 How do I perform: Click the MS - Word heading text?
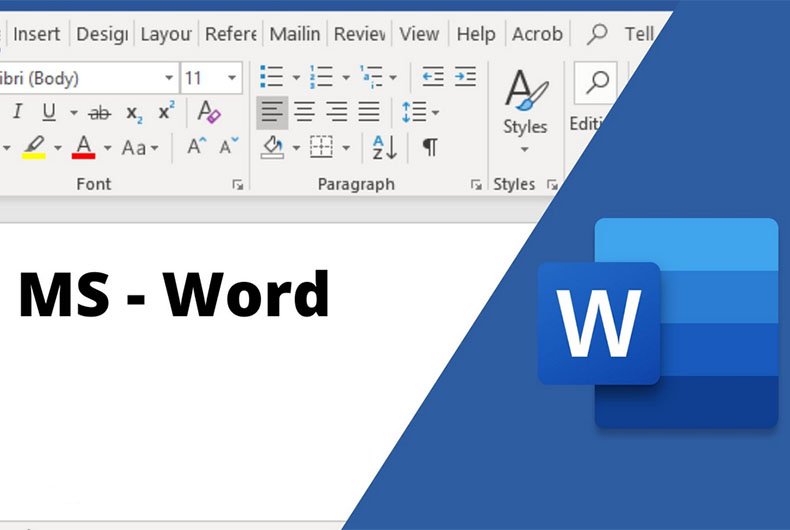click(174, 294)
